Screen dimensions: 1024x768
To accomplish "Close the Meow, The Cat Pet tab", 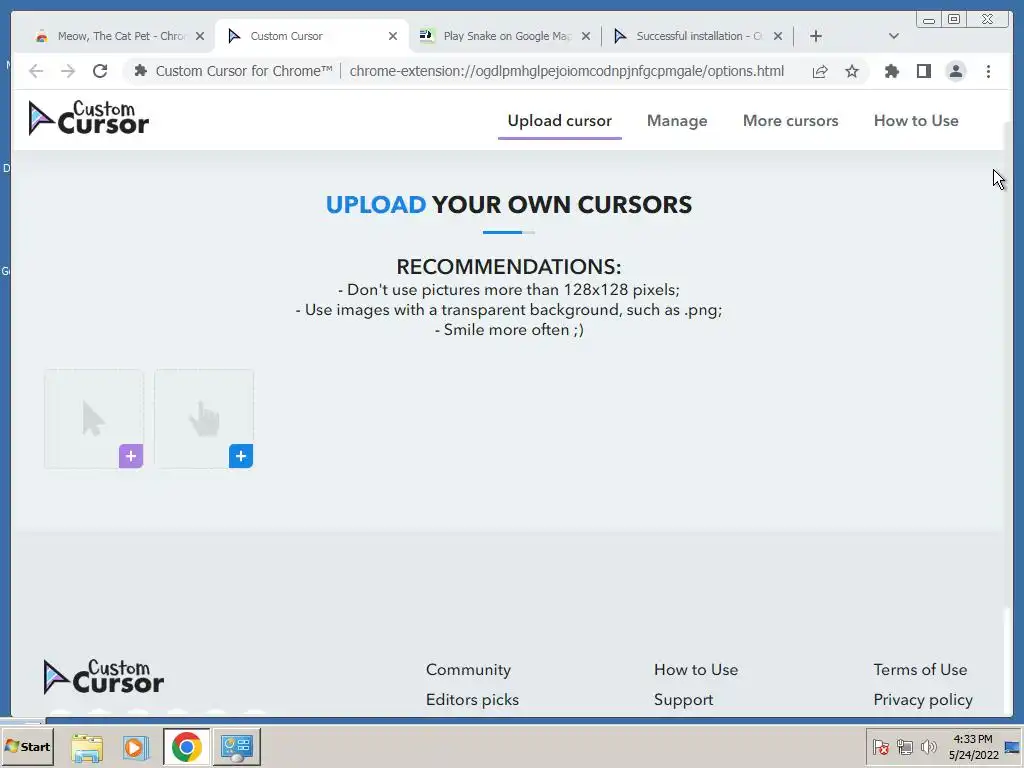I will click(x=200, y=36).
